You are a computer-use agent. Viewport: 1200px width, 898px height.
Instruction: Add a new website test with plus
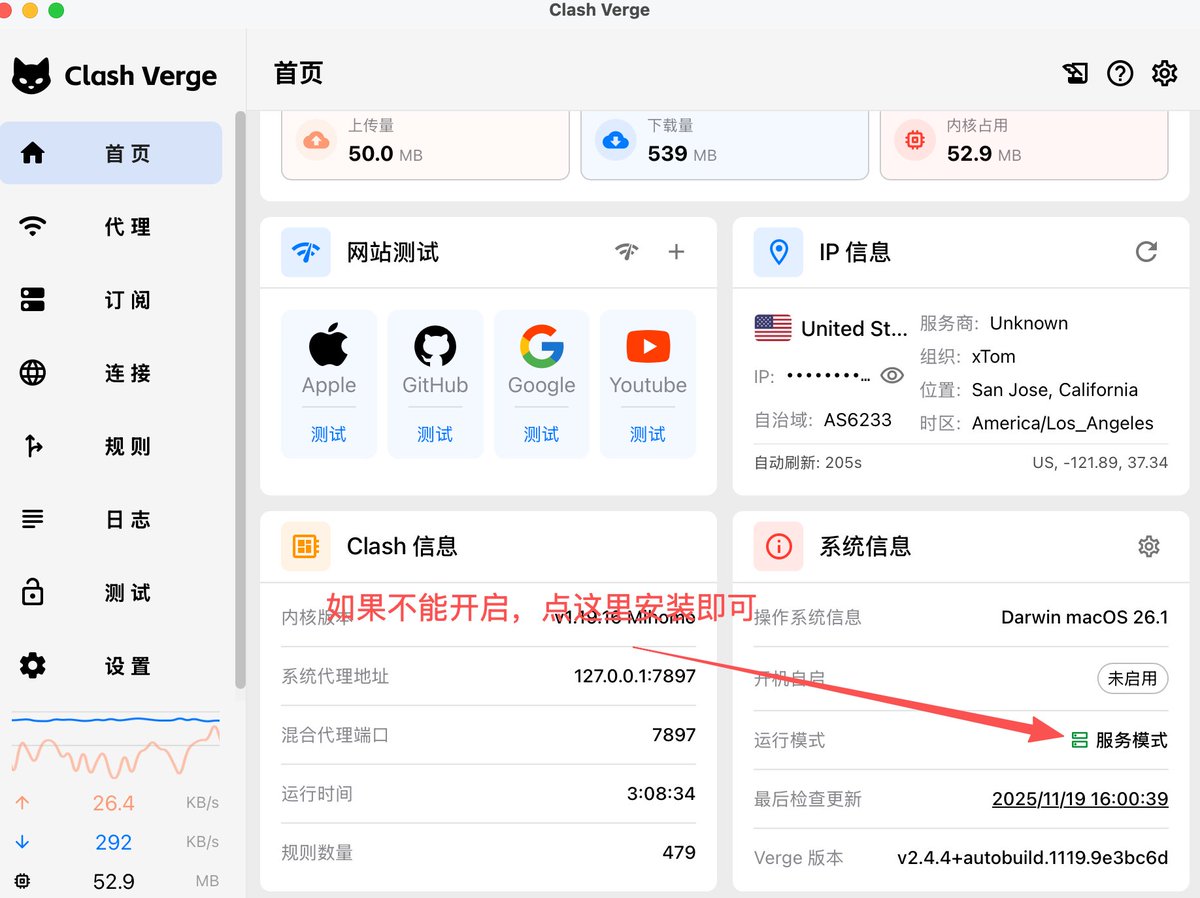(676, 252)
